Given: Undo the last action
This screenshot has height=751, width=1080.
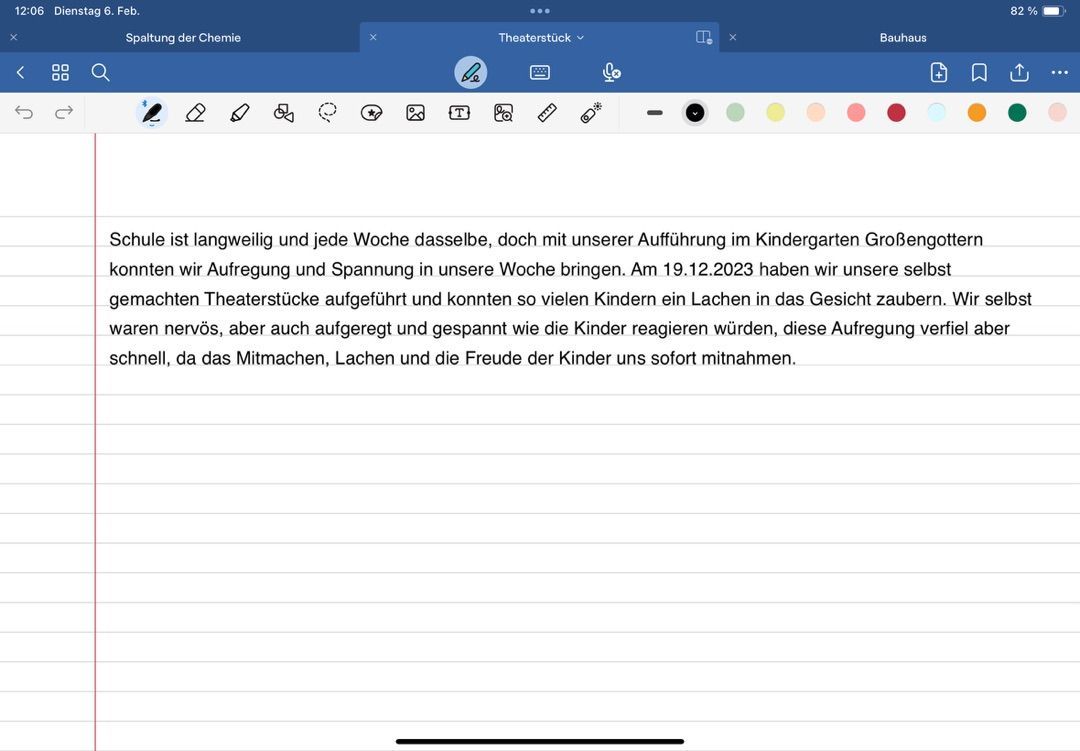Looking at the screenshot, I should (24, 112).
